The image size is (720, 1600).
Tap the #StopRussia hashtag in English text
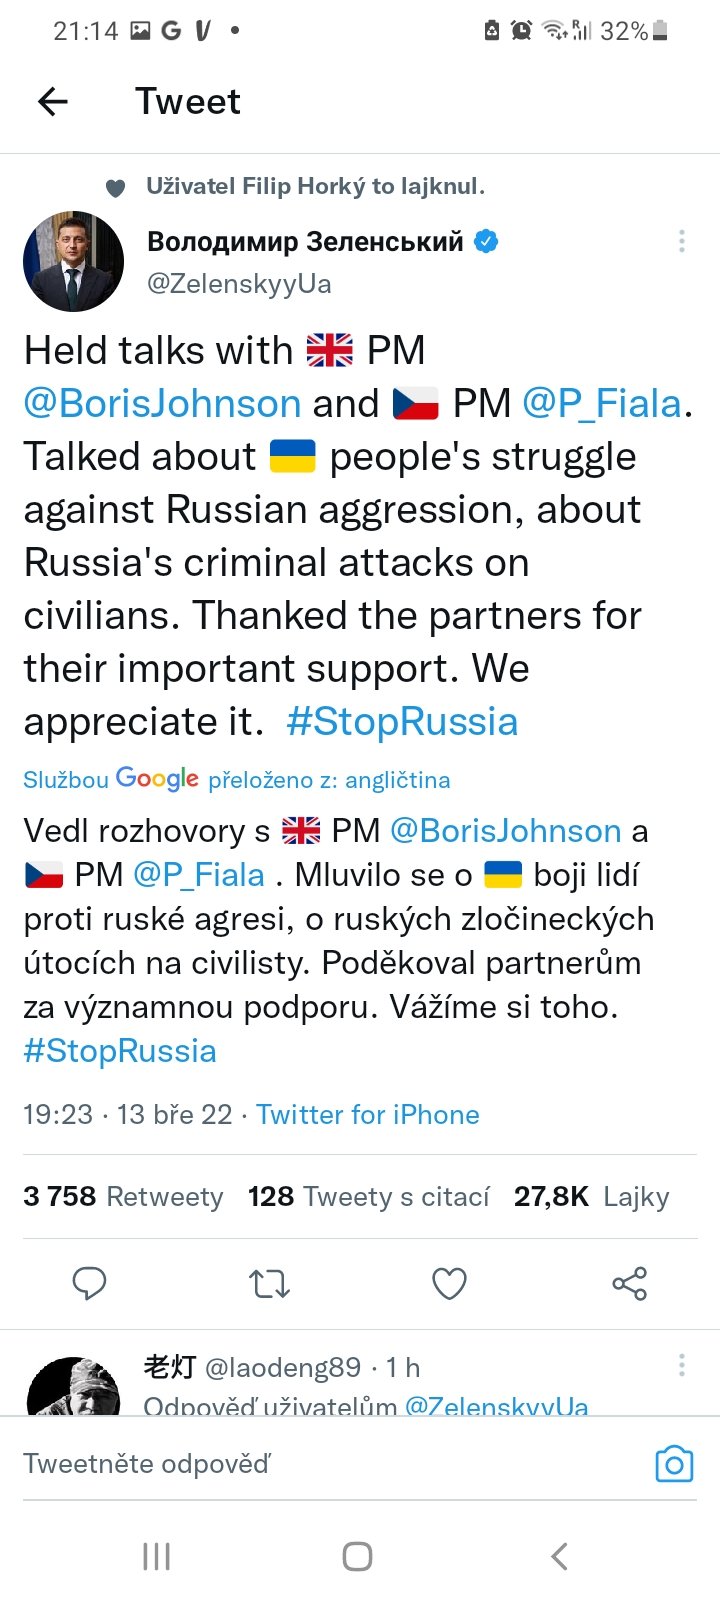(402, 721)
